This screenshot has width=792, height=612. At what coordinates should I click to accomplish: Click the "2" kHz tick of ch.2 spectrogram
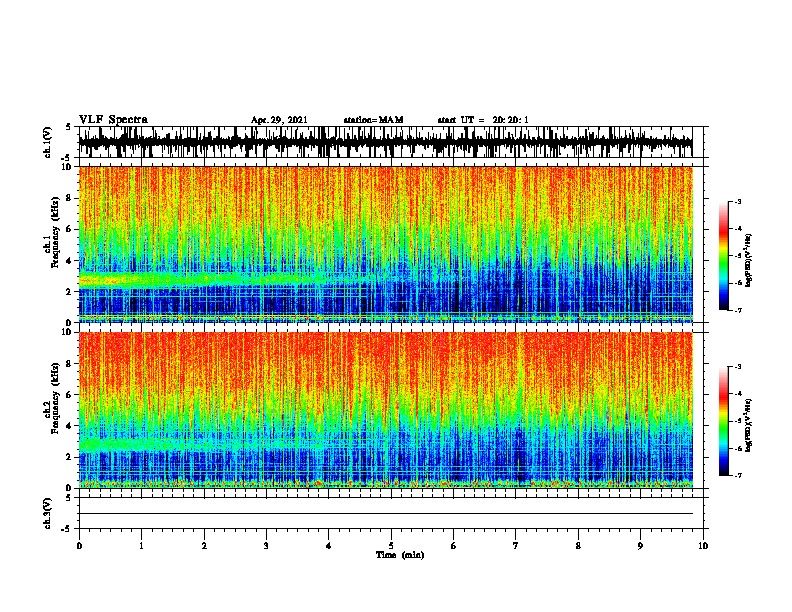point(70,457)
